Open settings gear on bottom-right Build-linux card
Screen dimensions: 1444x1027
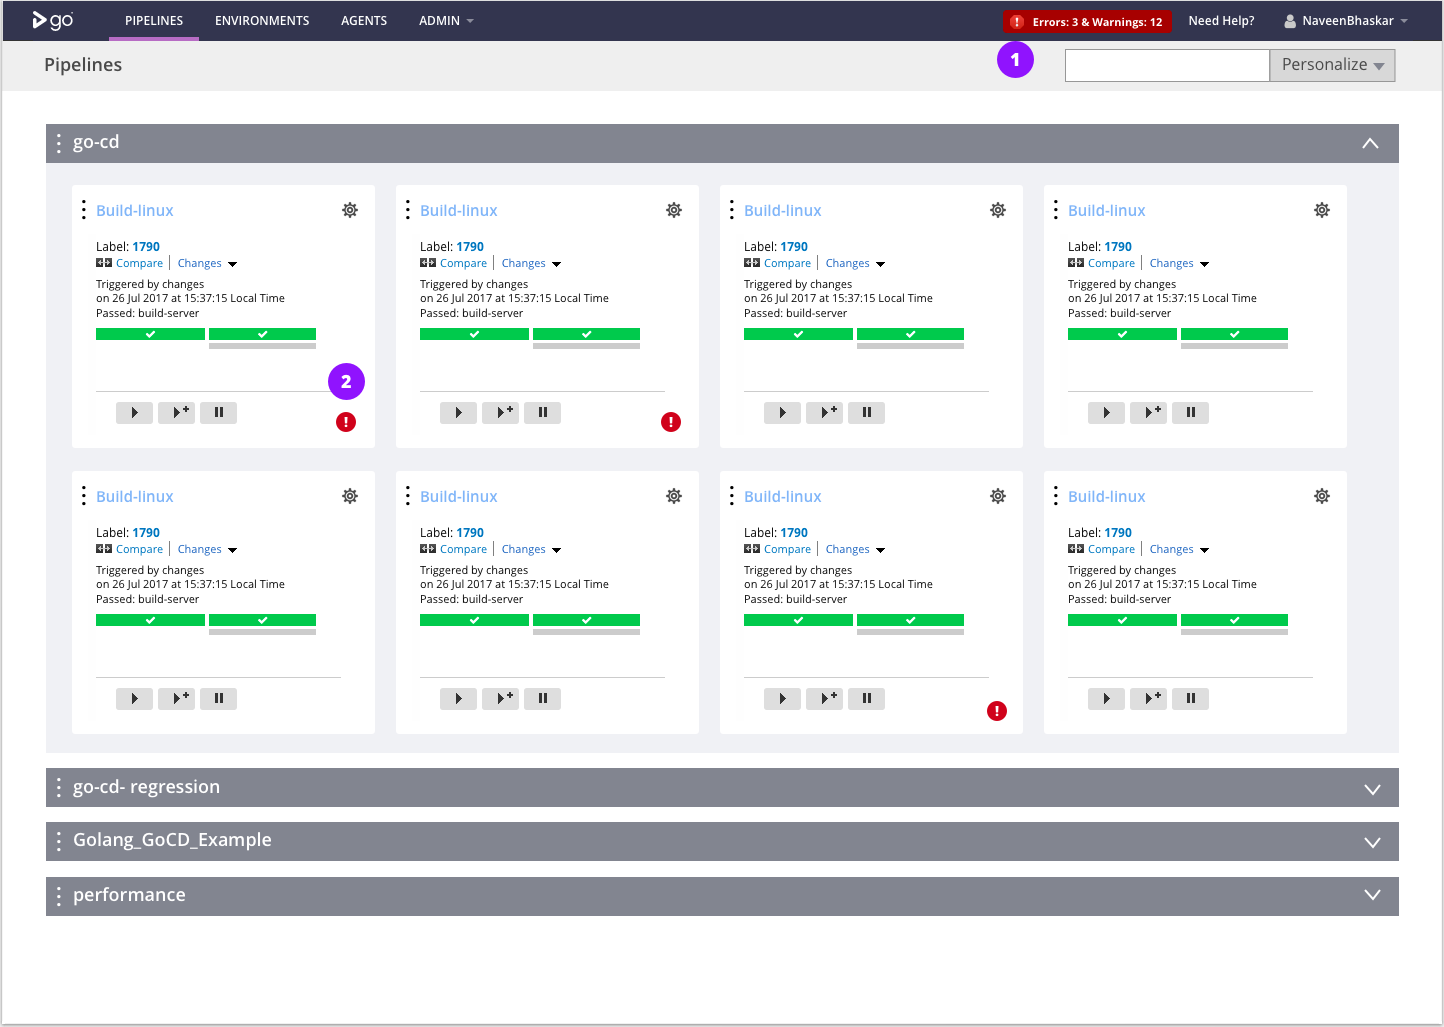pyautogui.click(x=1321, y=495)
